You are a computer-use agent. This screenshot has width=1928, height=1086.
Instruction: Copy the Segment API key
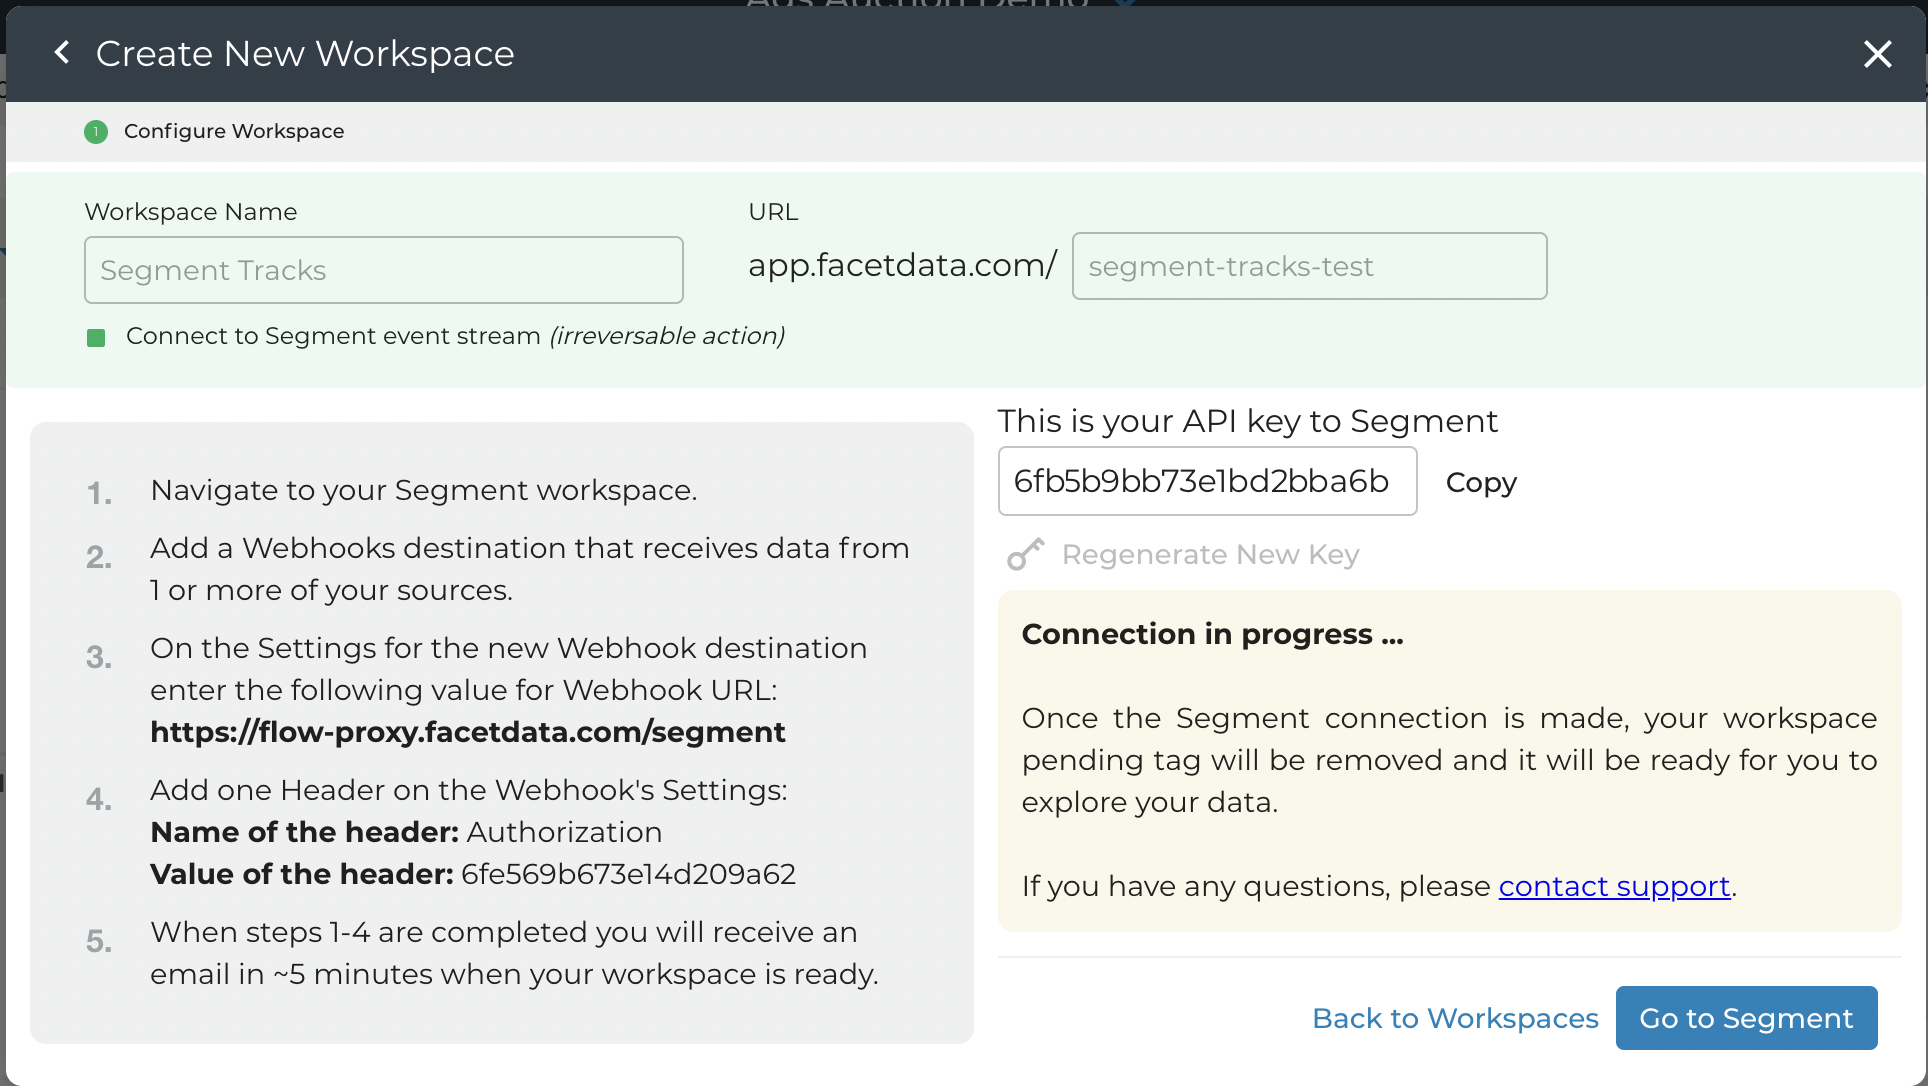click(x=1481, y=483)
